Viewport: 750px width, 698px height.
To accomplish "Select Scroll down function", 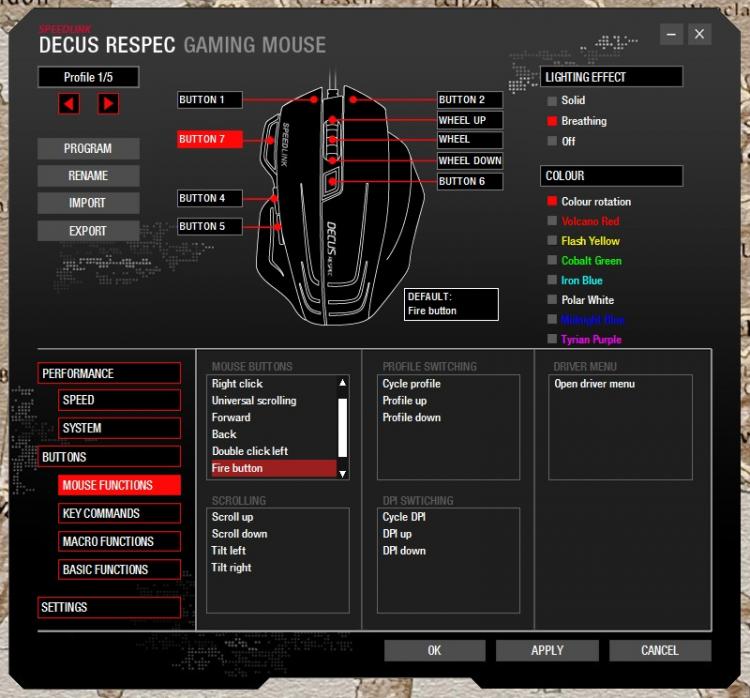I will click(277, 534).
